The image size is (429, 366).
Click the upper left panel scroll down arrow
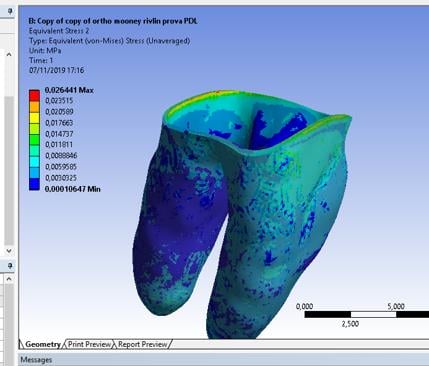click(9, 251)
